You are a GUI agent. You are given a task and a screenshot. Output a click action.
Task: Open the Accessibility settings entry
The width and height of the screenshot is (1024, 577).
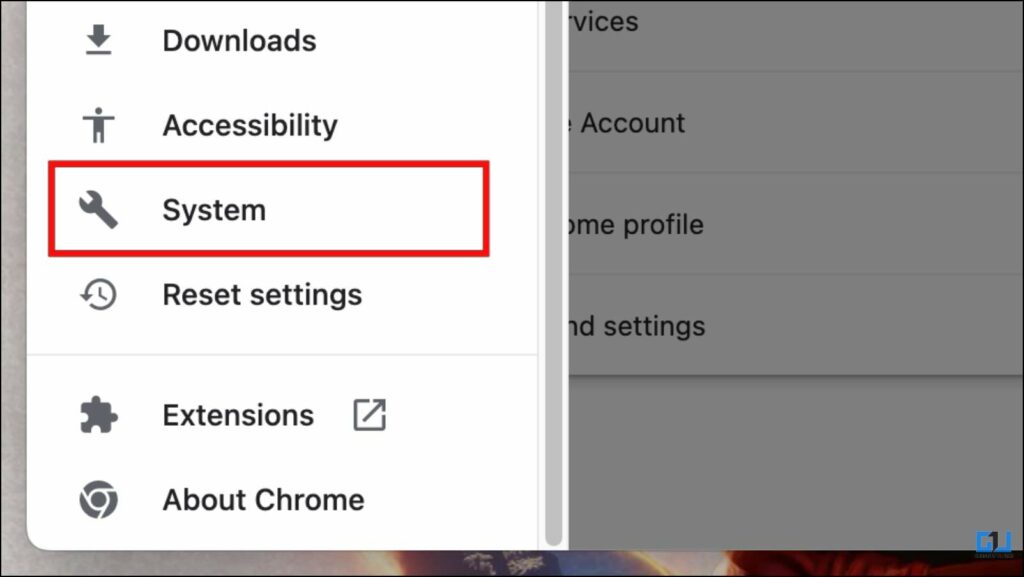click(x=249, y=123)
